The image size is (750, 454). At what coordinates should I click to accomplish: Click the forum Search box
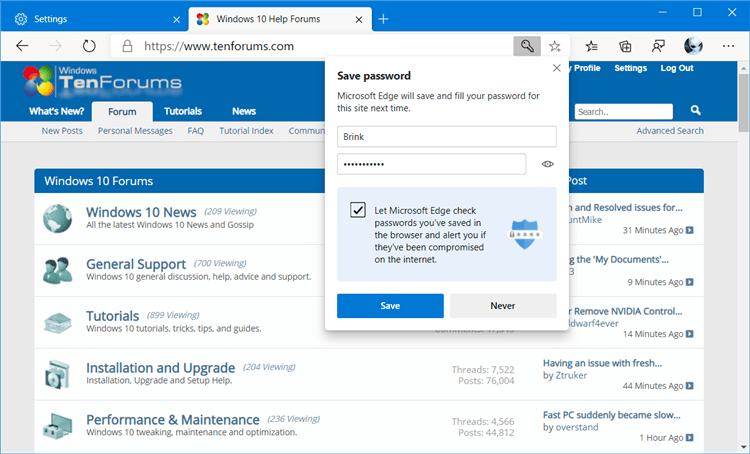(623, 111)
